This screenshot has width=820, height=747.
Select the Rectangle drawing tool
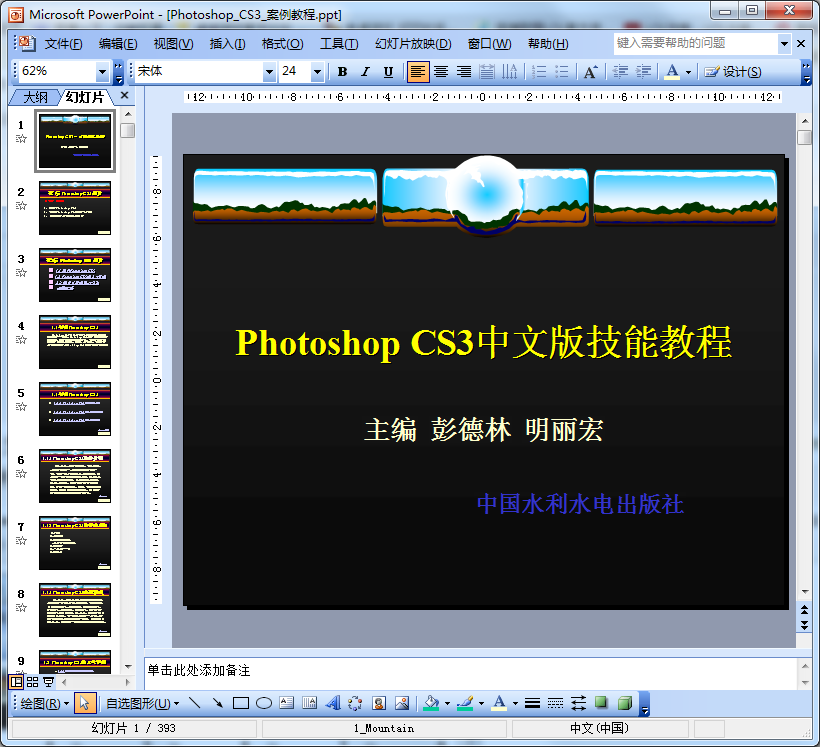tap(241, 703)
